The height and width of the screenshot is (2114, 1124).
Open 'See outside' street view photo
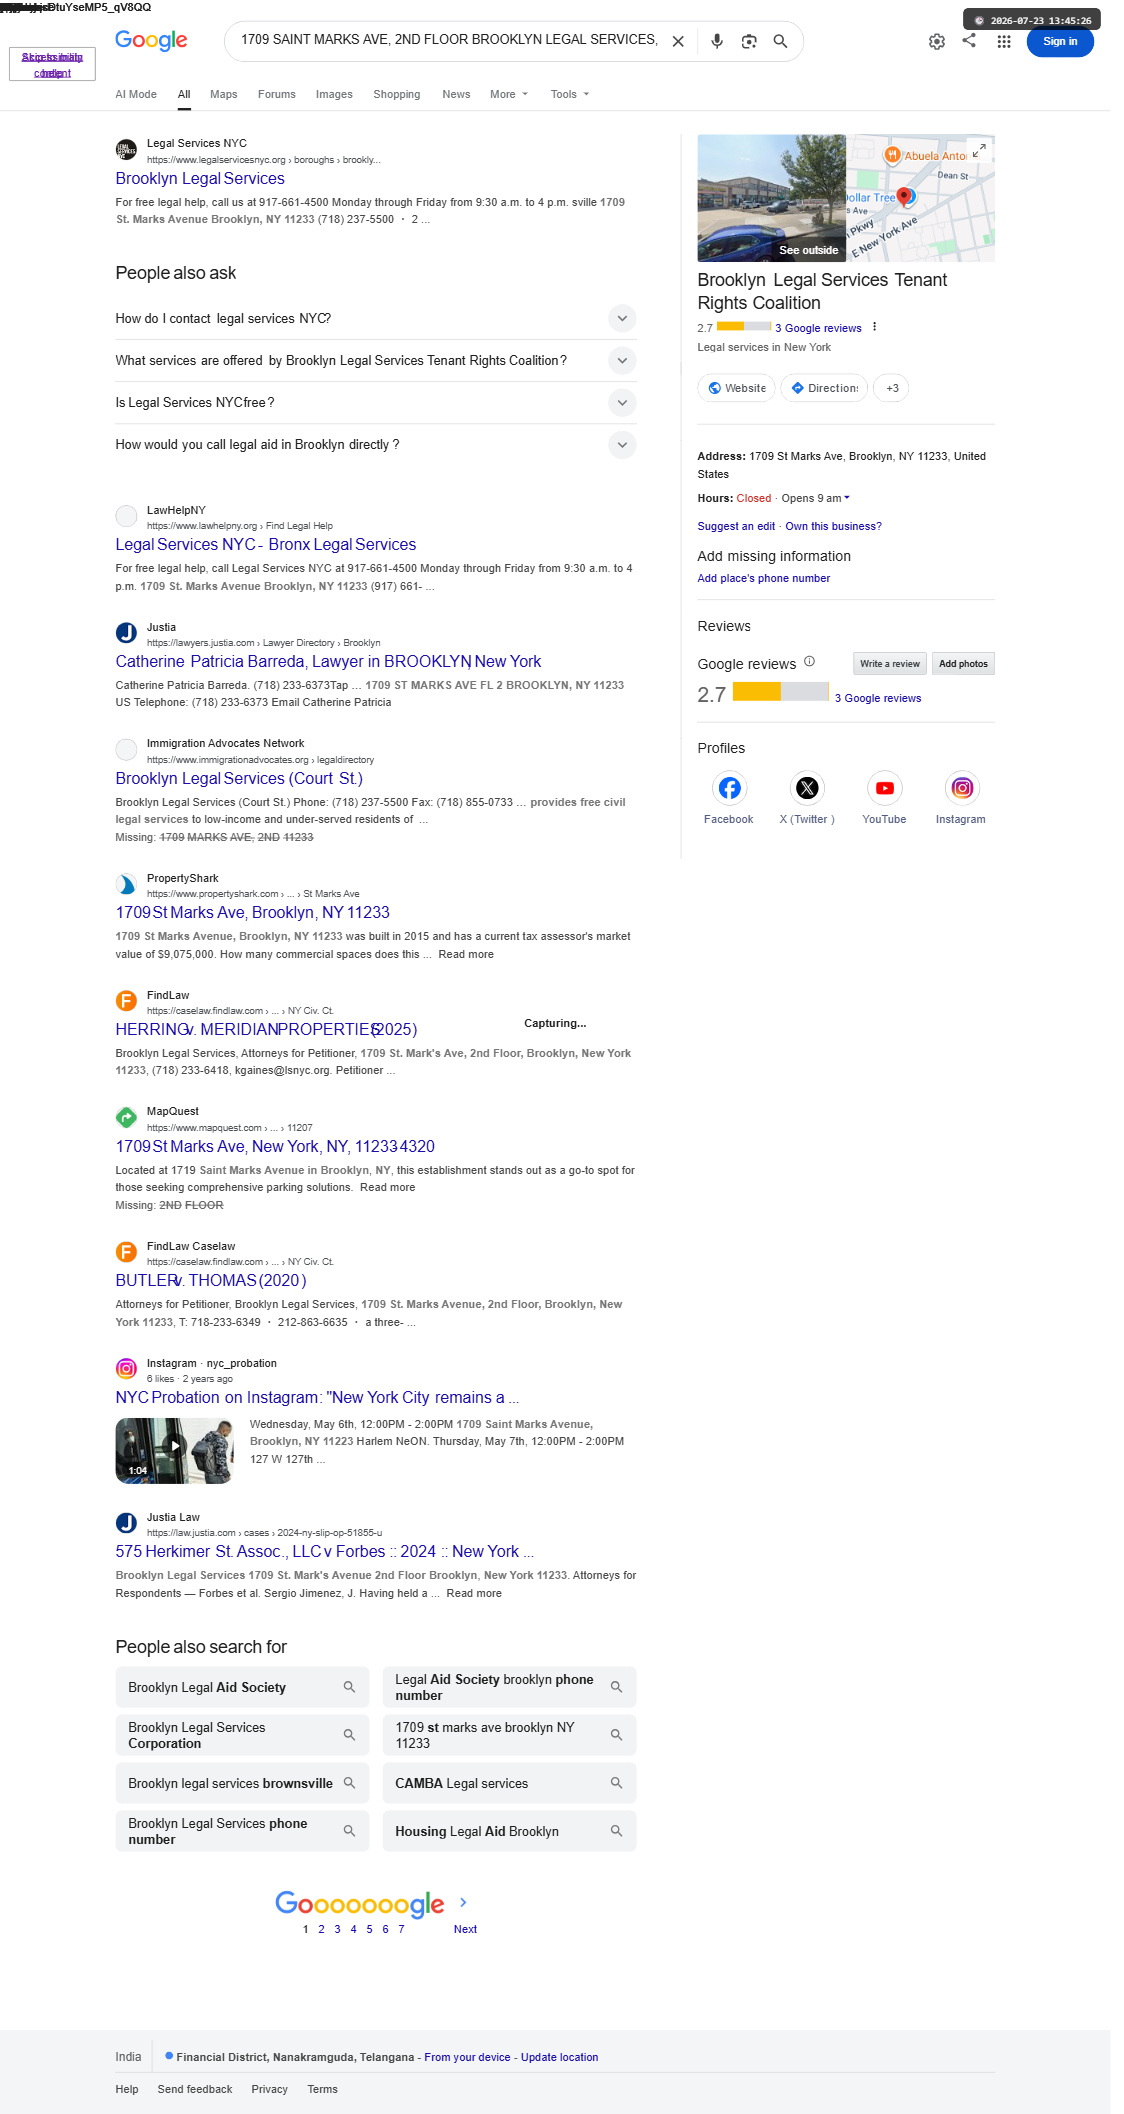tap(771, 198)
